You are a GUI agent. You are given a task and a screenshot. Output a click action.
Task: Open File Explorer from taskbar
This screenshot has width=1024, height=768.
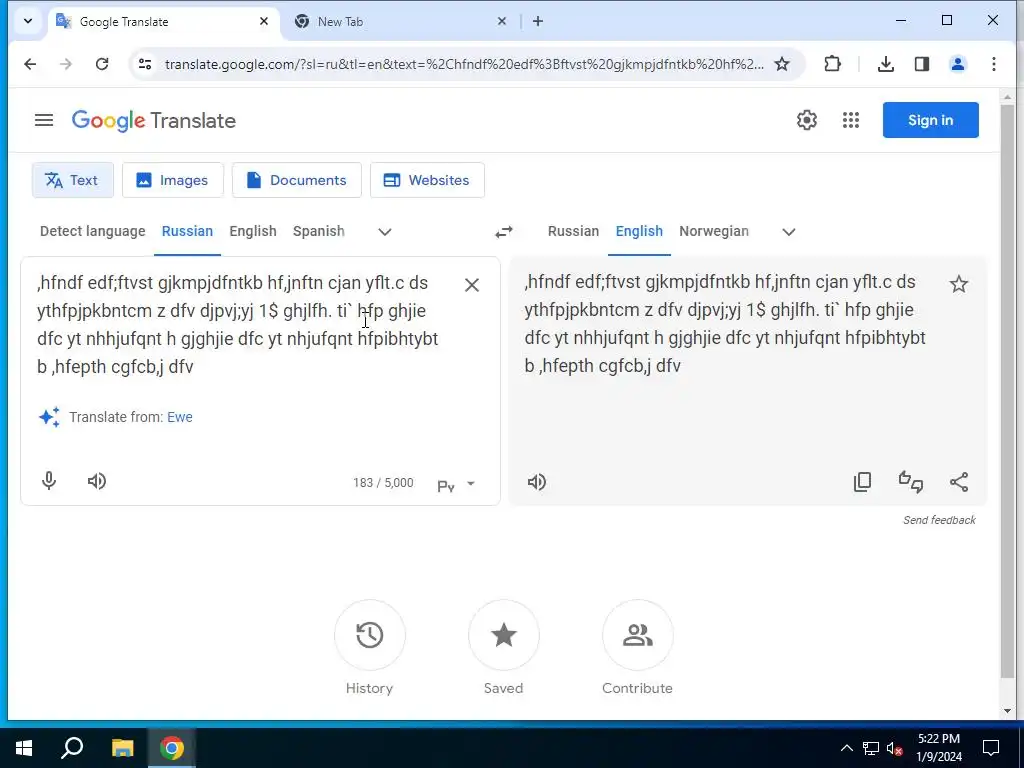[x=122, y=748]
